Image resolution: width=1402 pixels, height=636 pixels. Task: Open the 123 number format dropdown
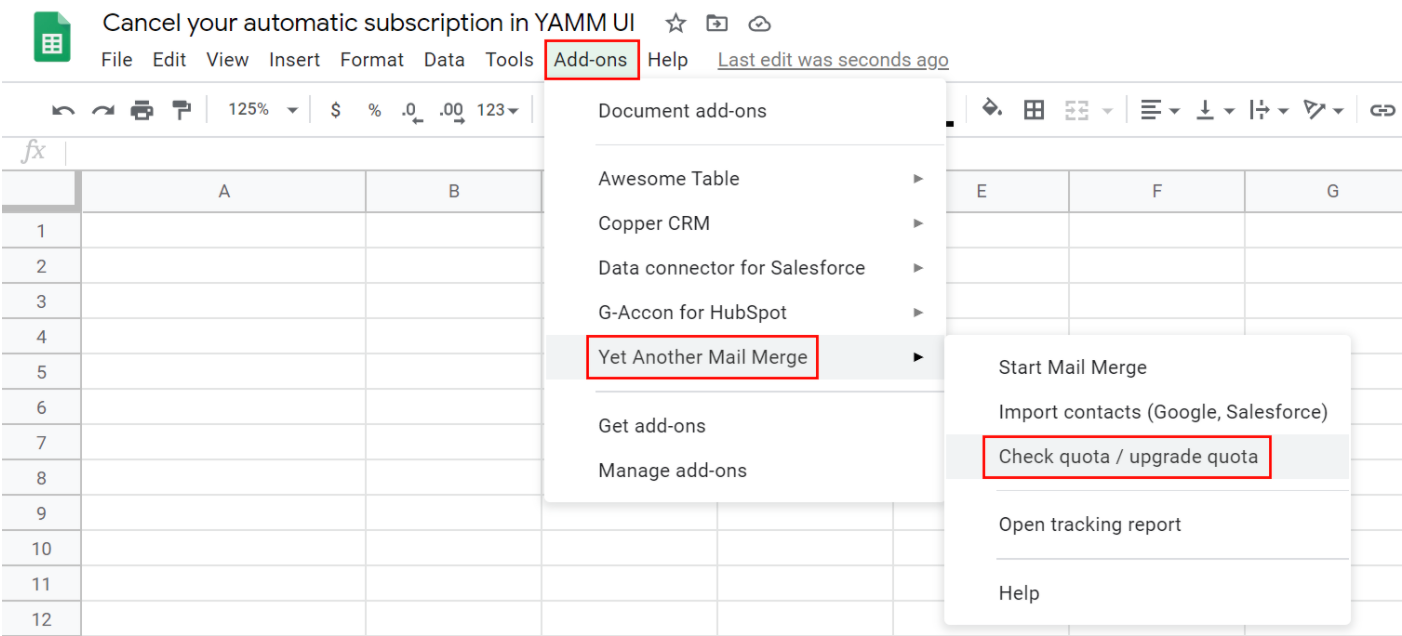pyautogui.click(x=497, y=110)
